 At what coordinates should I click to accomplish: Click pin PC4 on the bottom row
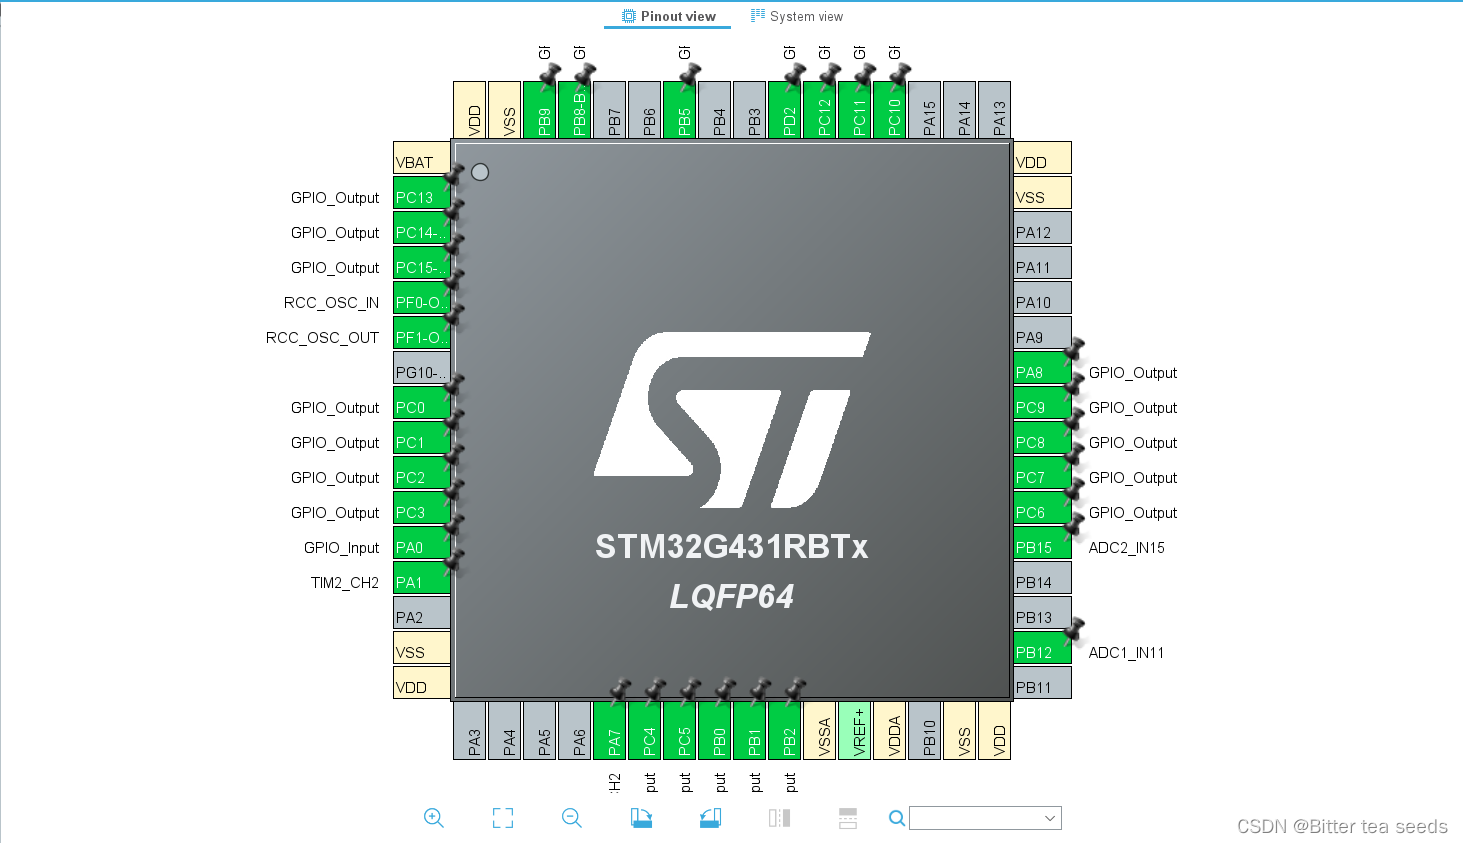tap(645, 731)
